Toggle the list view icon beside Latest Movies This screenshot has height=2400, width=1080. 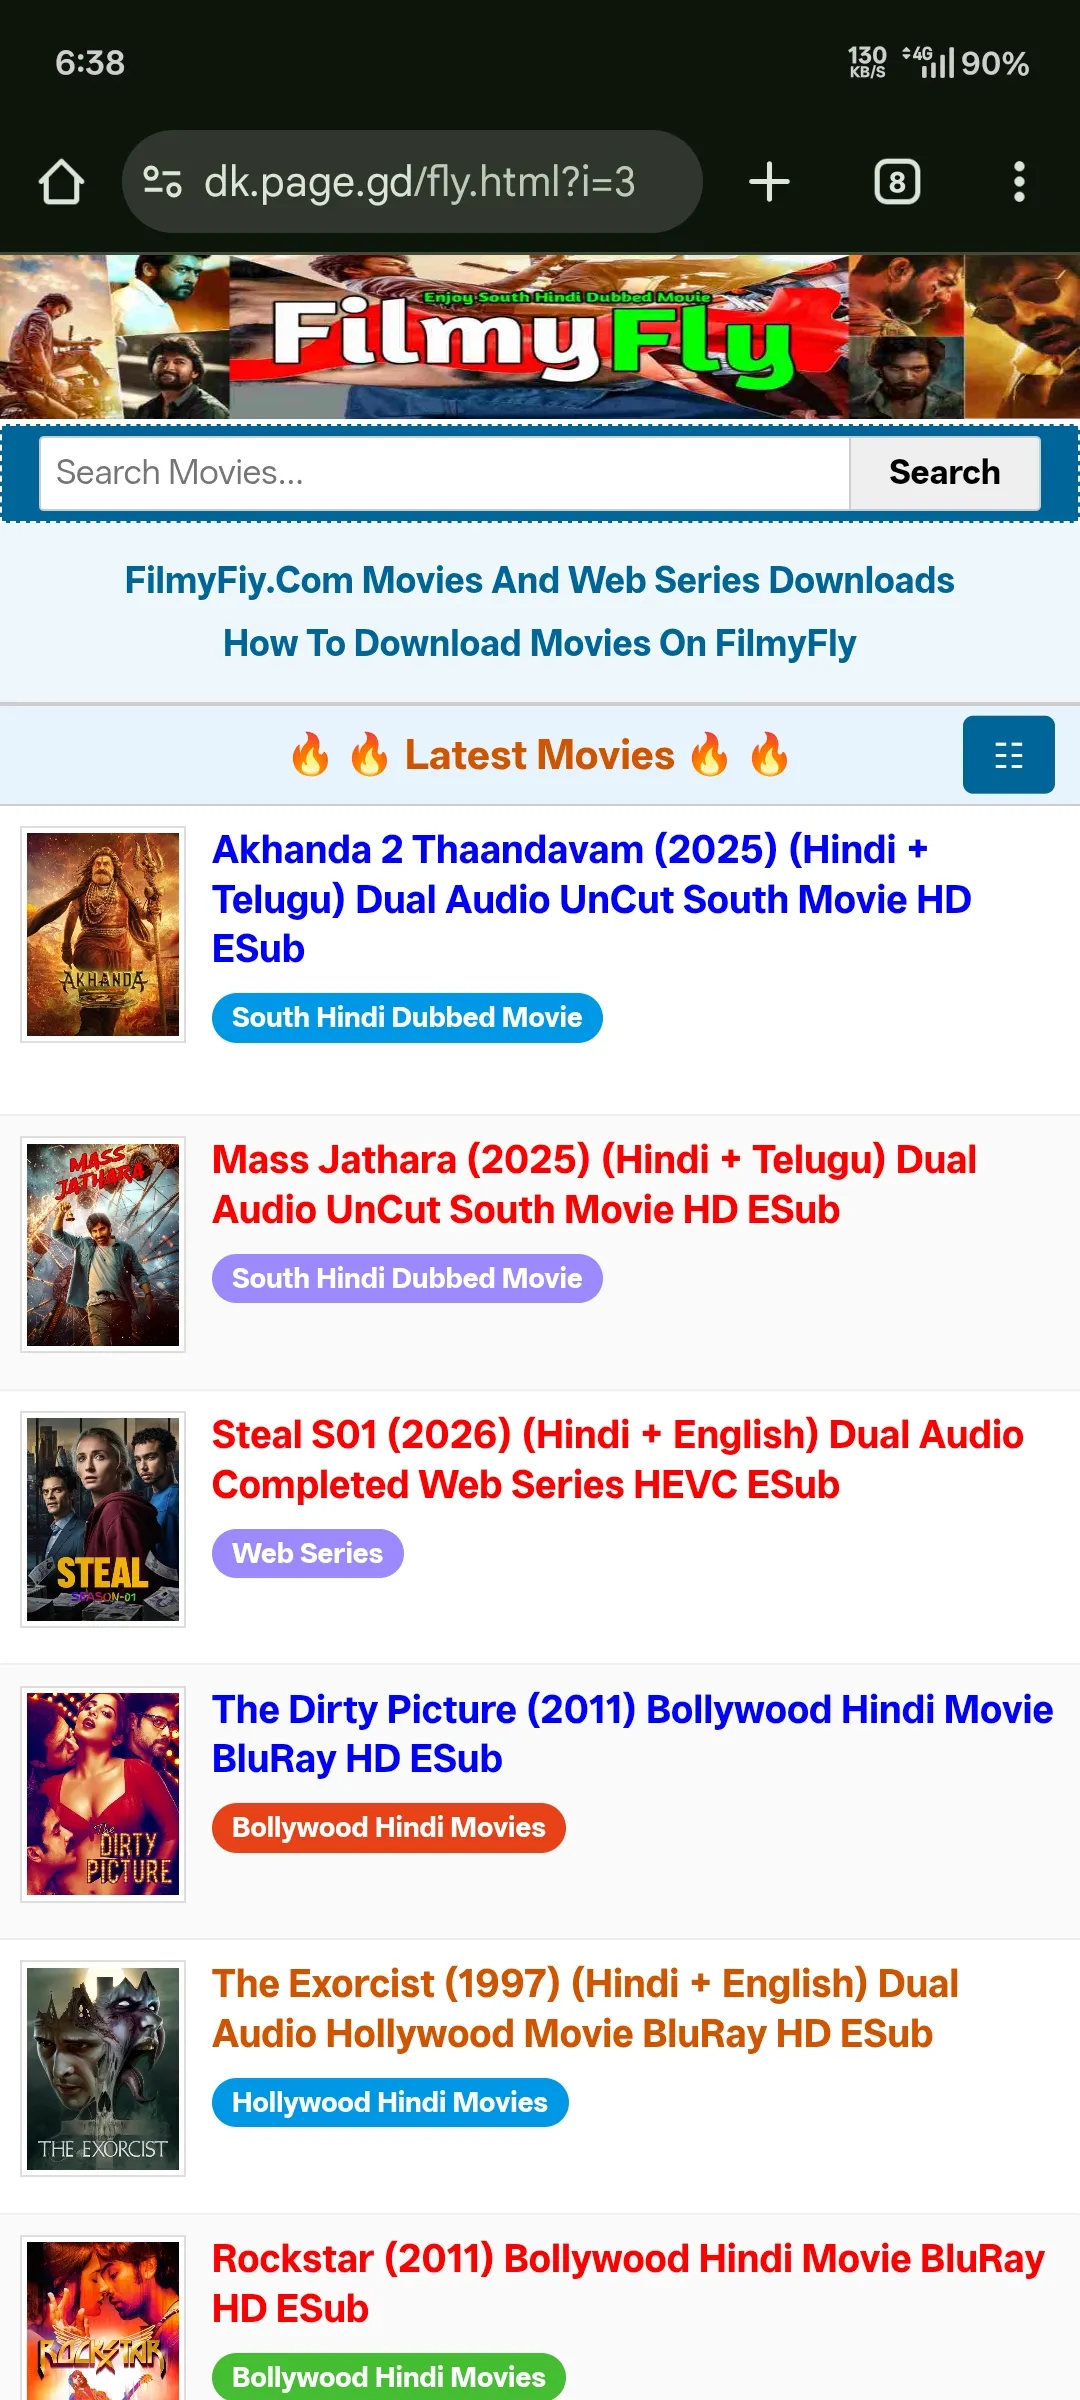[x=1008, y=755]
